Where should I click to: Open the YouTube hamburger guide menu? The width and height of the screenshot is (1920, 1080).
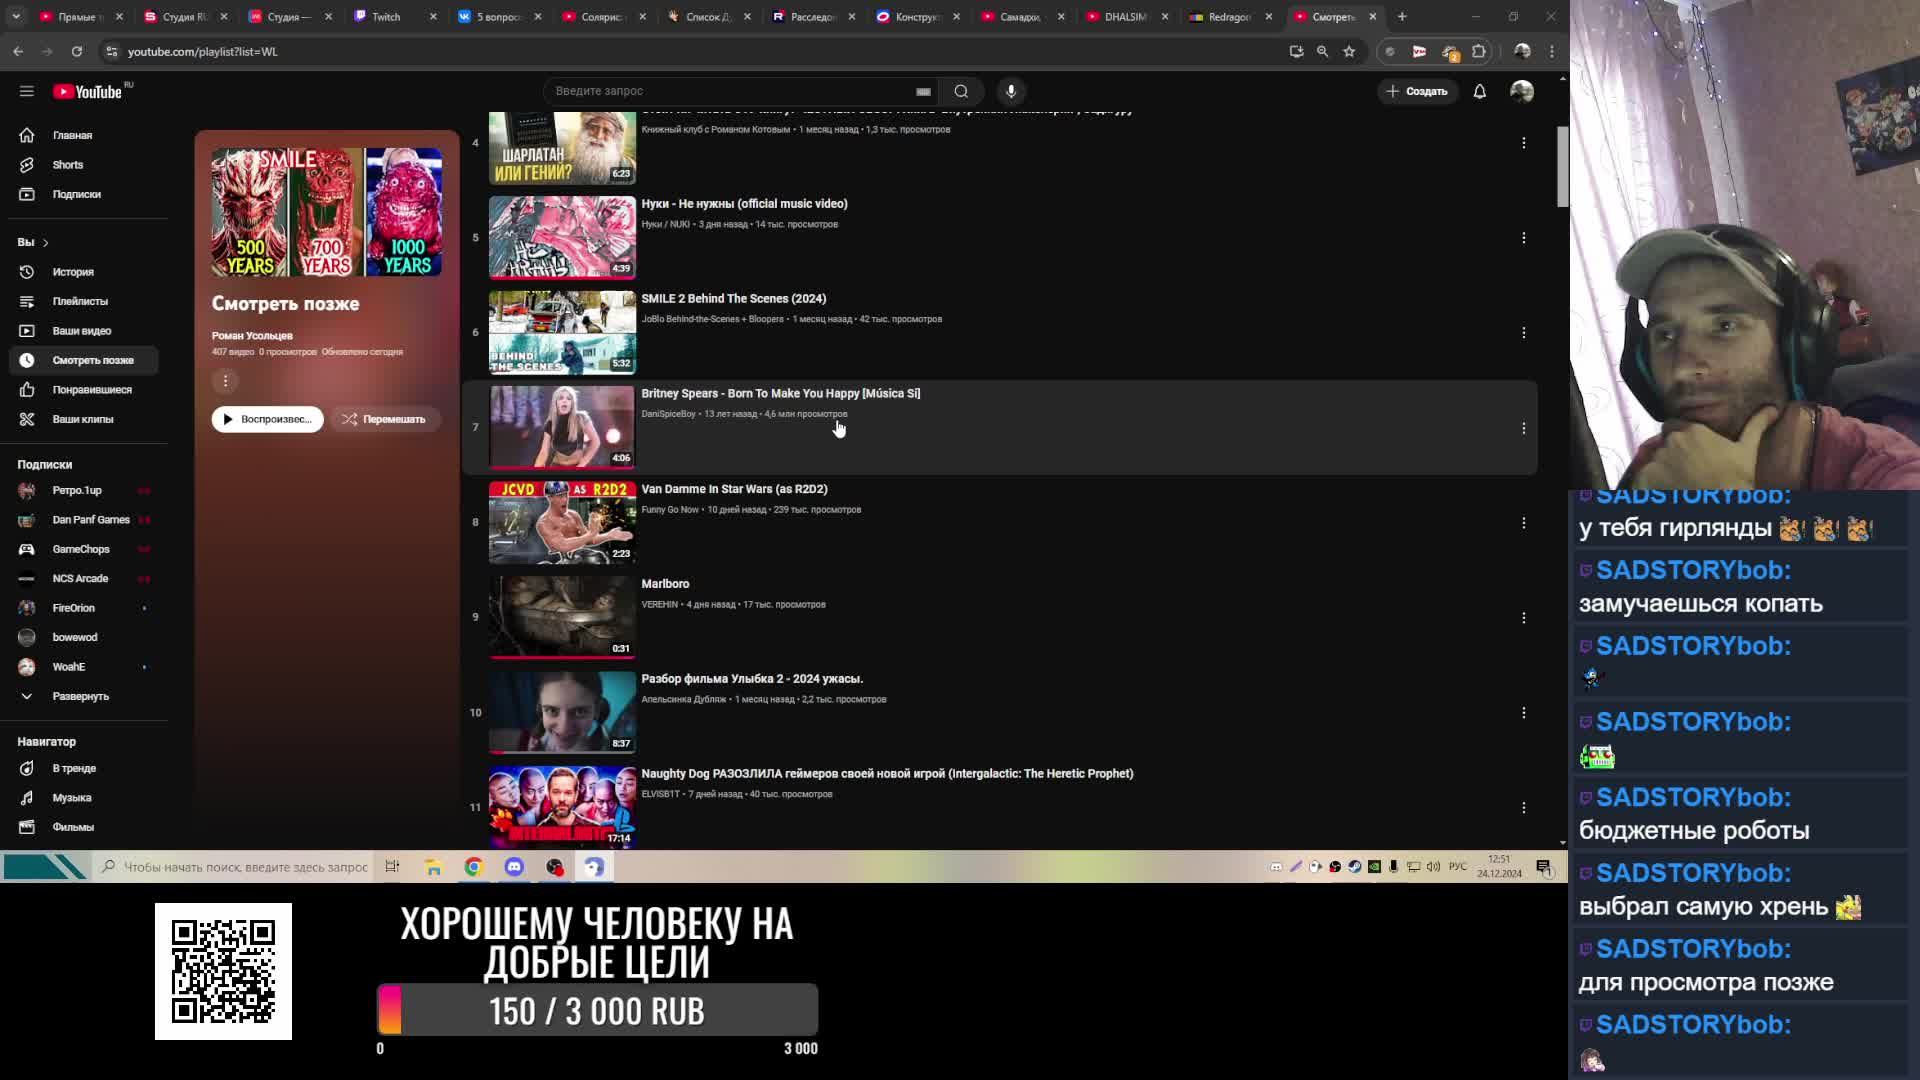(x=27, y=91)
